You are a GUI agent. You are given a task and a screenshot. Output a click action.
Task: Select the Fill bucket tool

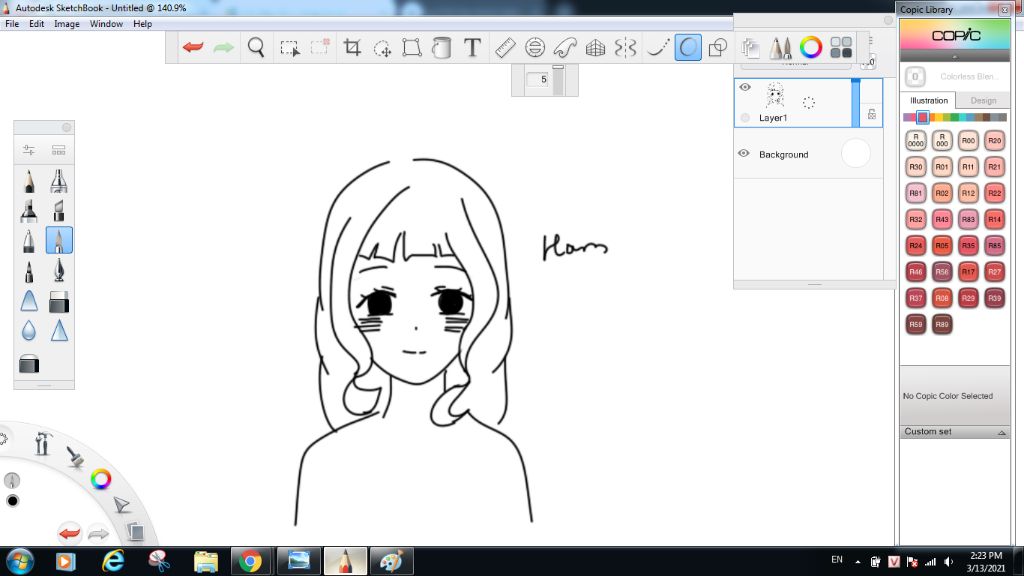pos(441,47)
